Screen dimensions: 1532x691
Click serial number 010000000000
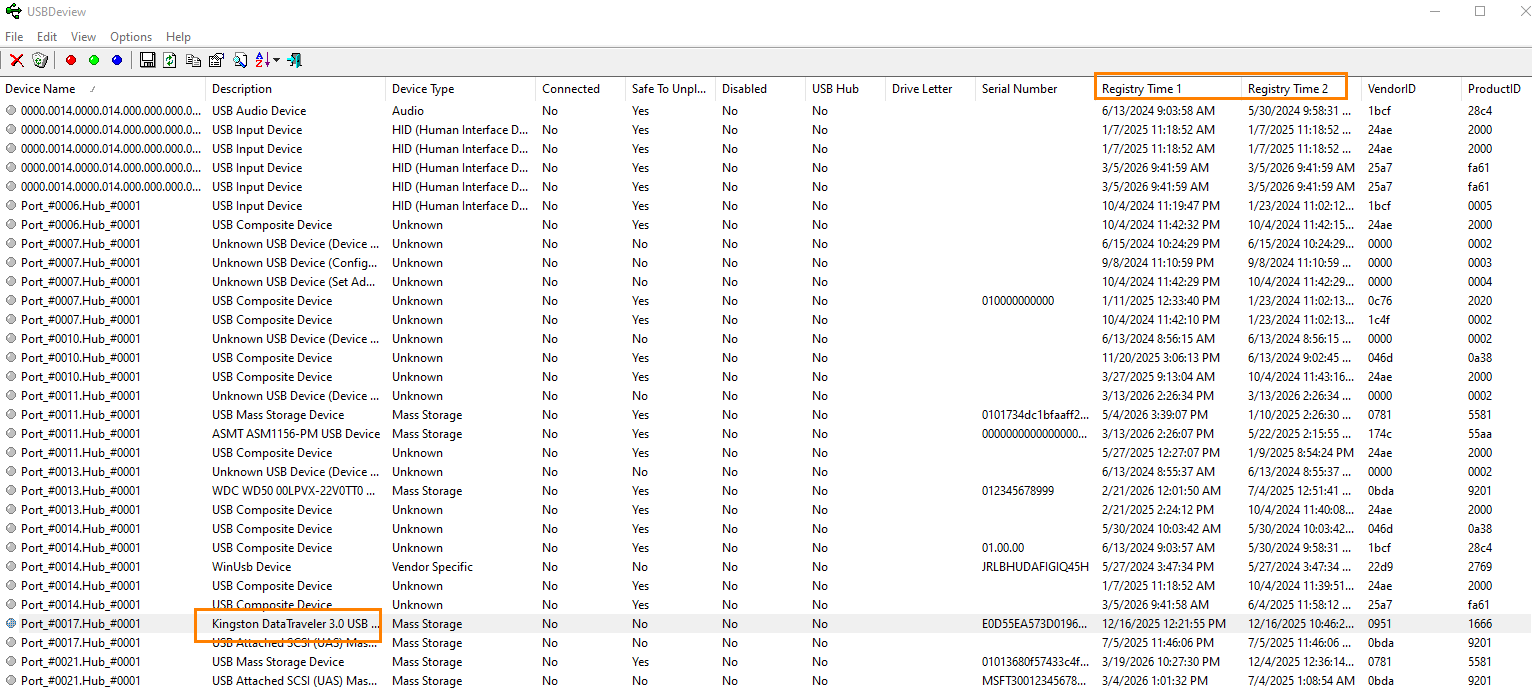tap(1017, 301)
